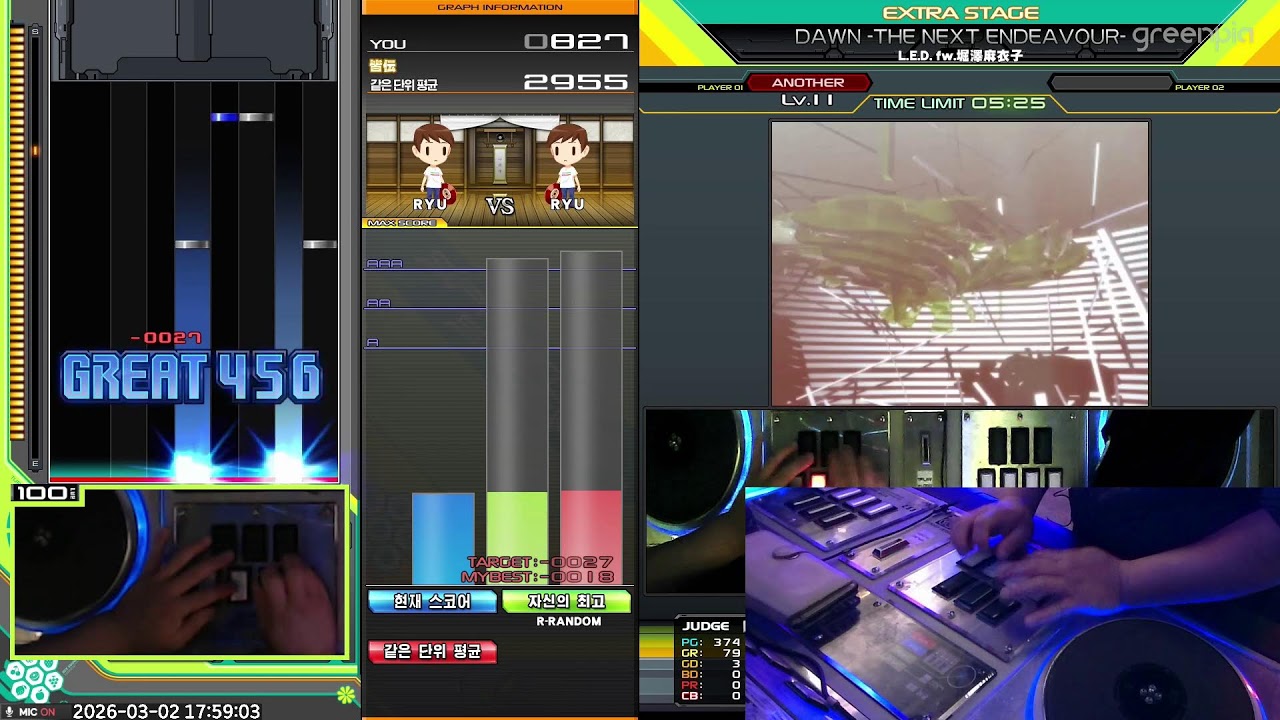Click the artist name L.E.D. fw.堀澤麻衣子
The image size is (1280, 720).
coord(960,56)
